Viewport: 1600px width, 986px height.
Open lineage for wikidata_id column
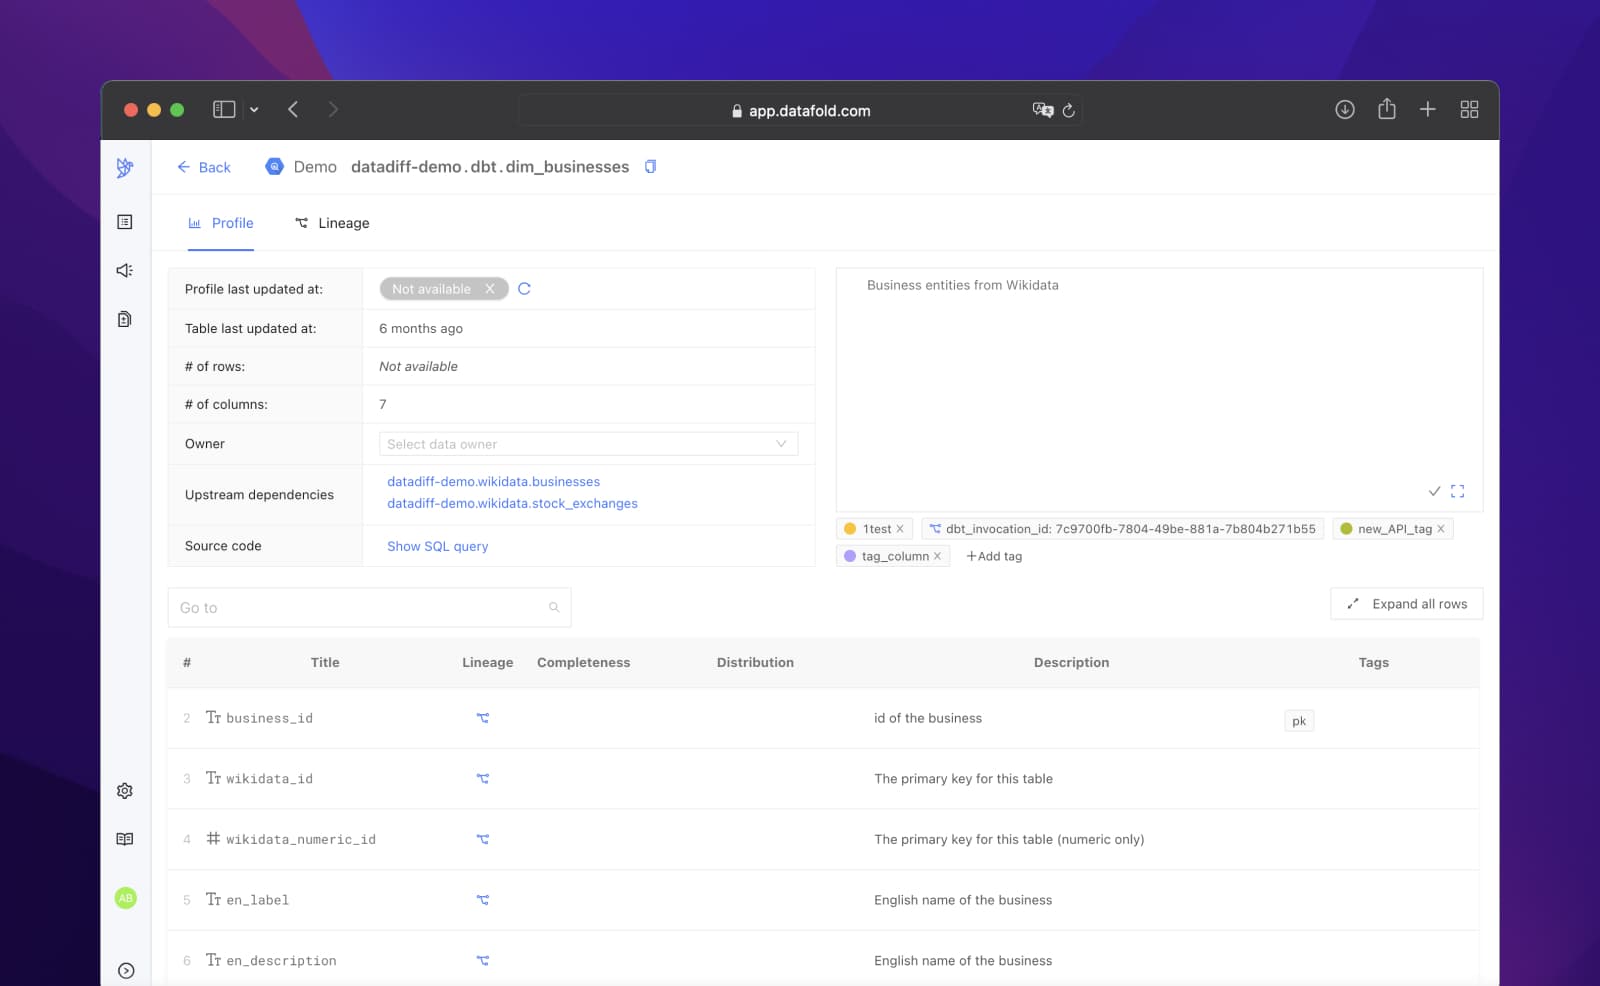click(x=483, y=779)
